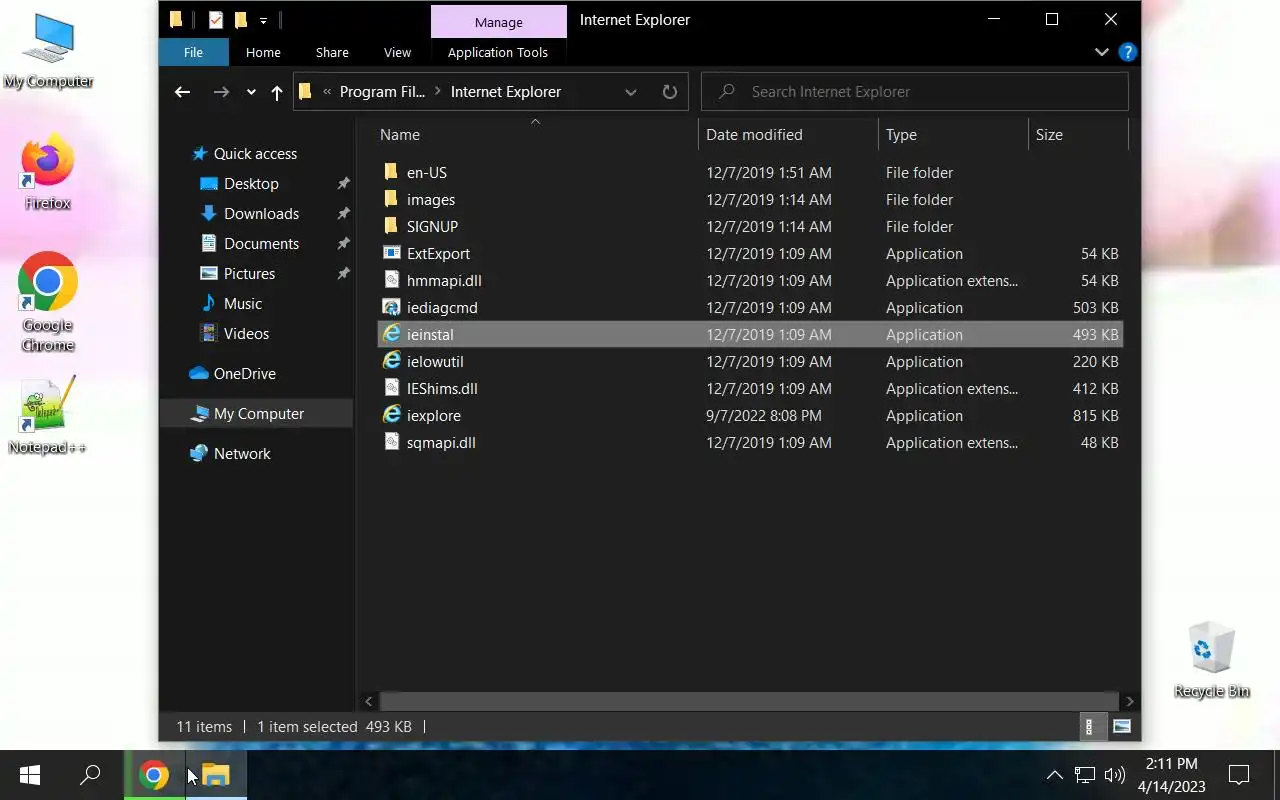This screenshot has width=1280, height=800.
Task: Unpin Documents from Quick access
Action: [343, 244]
